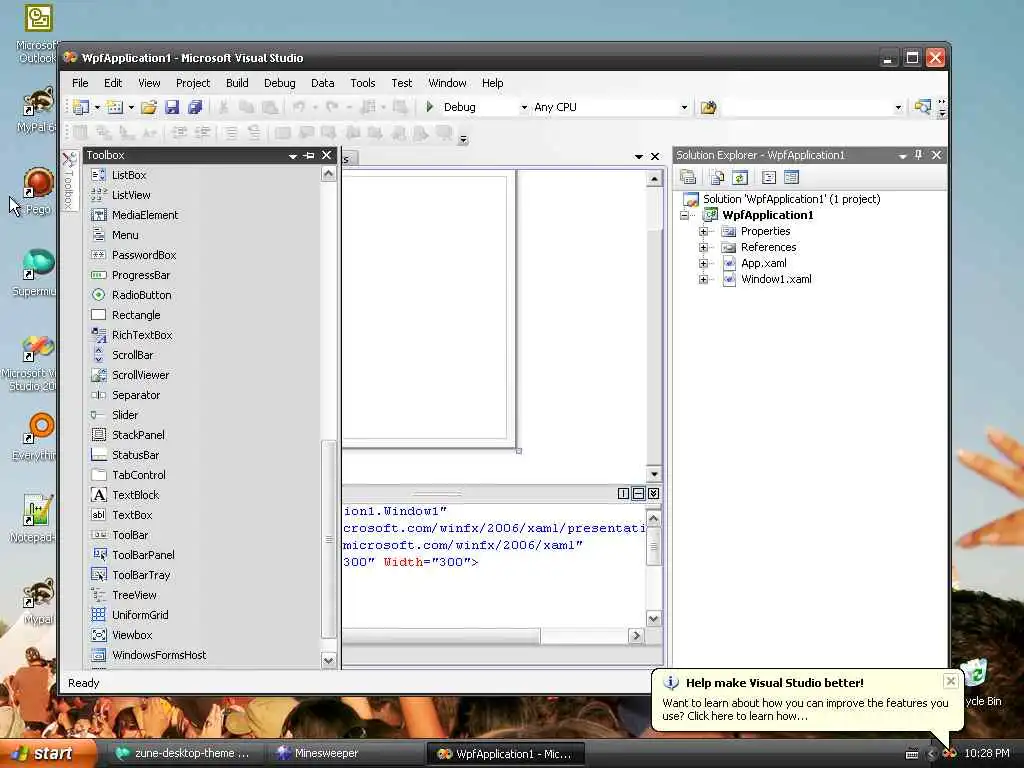Expand the Window1.xaml node
This screenshot has height=768, width=1024.
(x=703, y=280)
